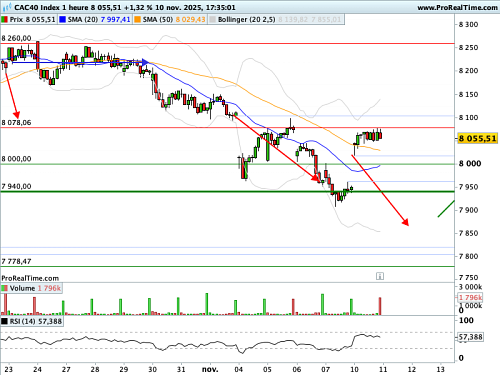Open the RSI (14) indicator label

pos(23,321)
